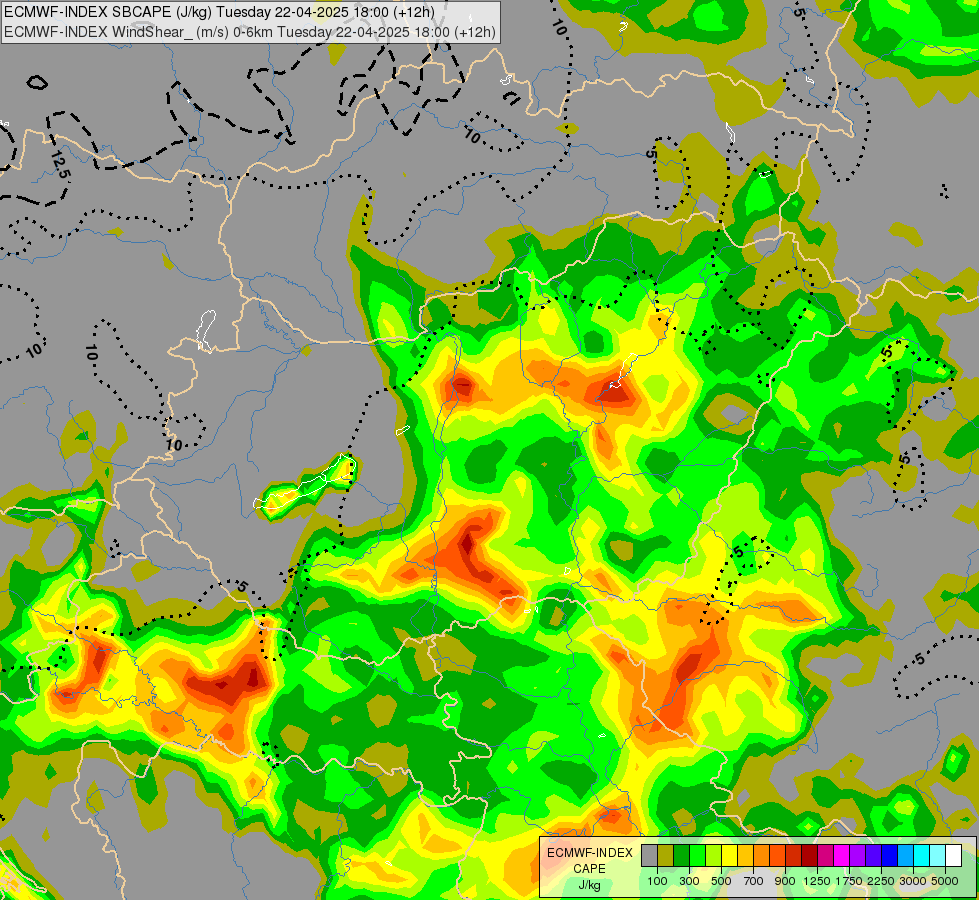Click the gray swatch in the CAPE legend
This screenshot has width=979, height=900.
tap(649, 855)
